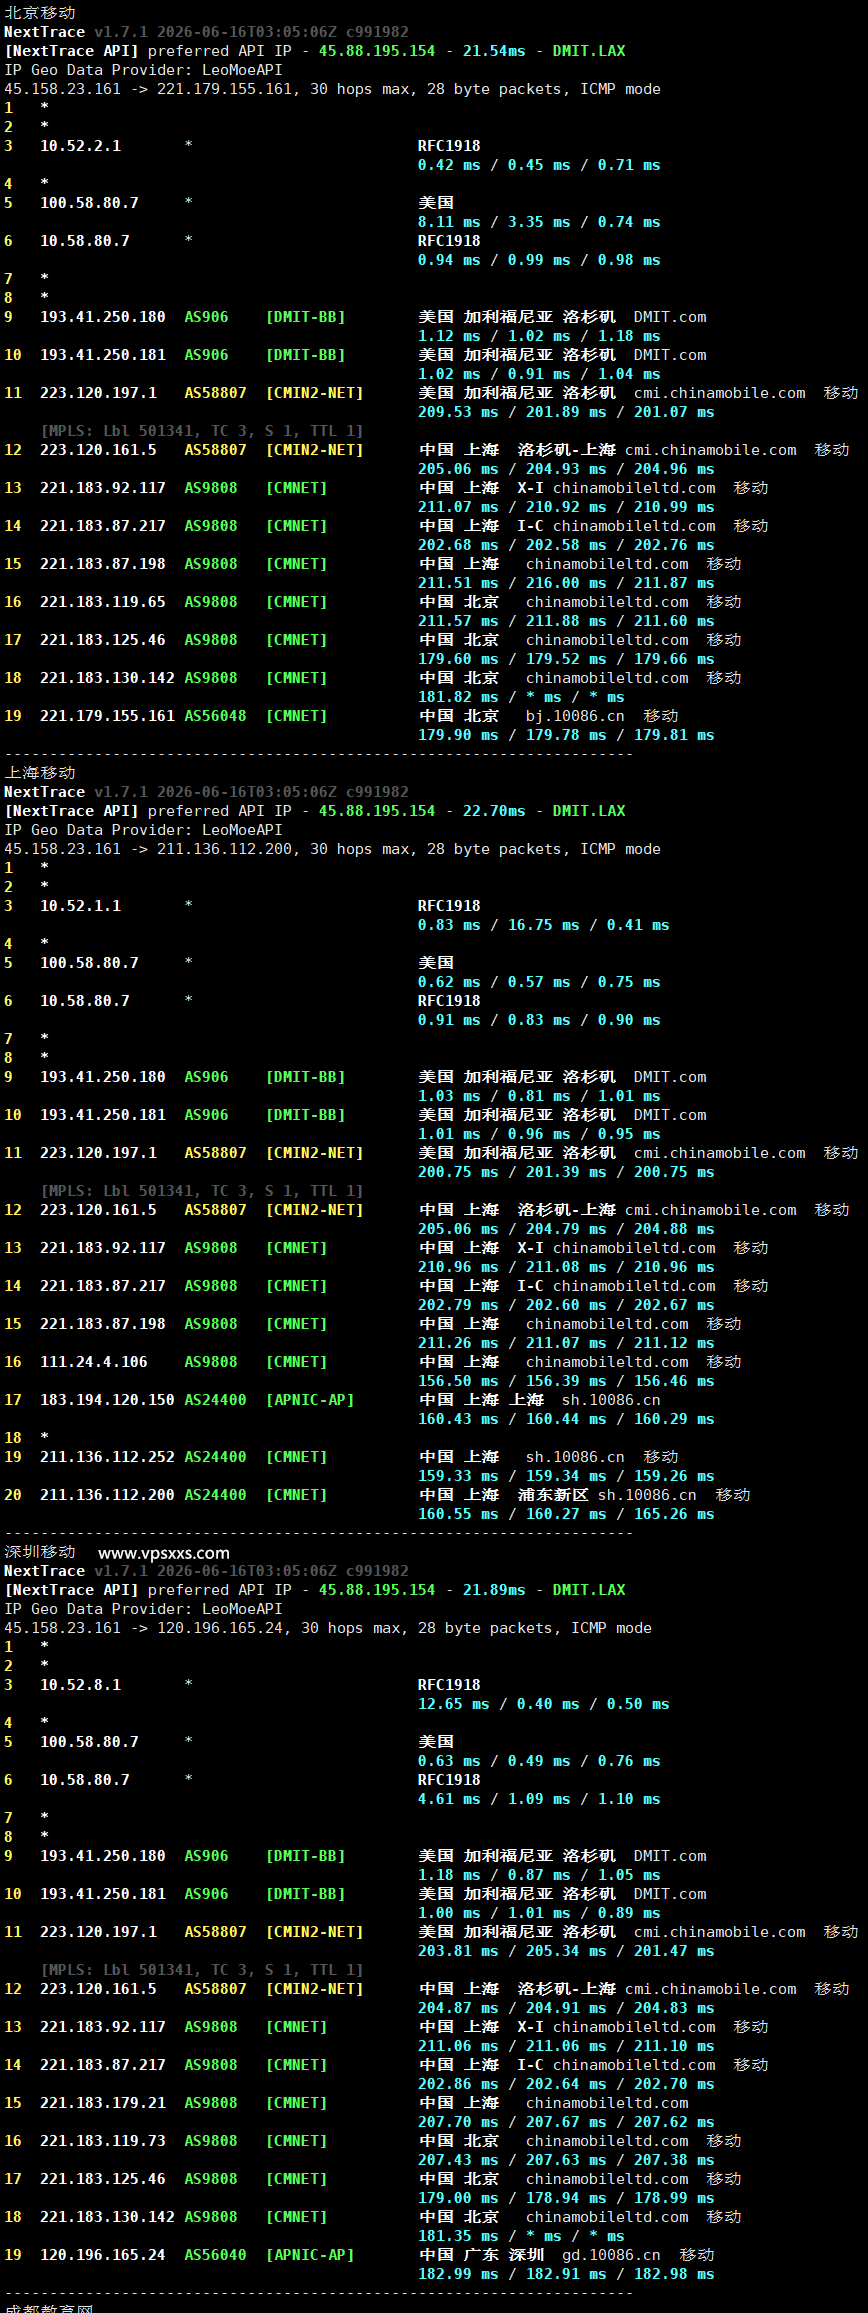Screen dimensions: 868x2313
Task: Select destination IP 221.179.155.161 in Beijing trace header
Action: (225, 89)
